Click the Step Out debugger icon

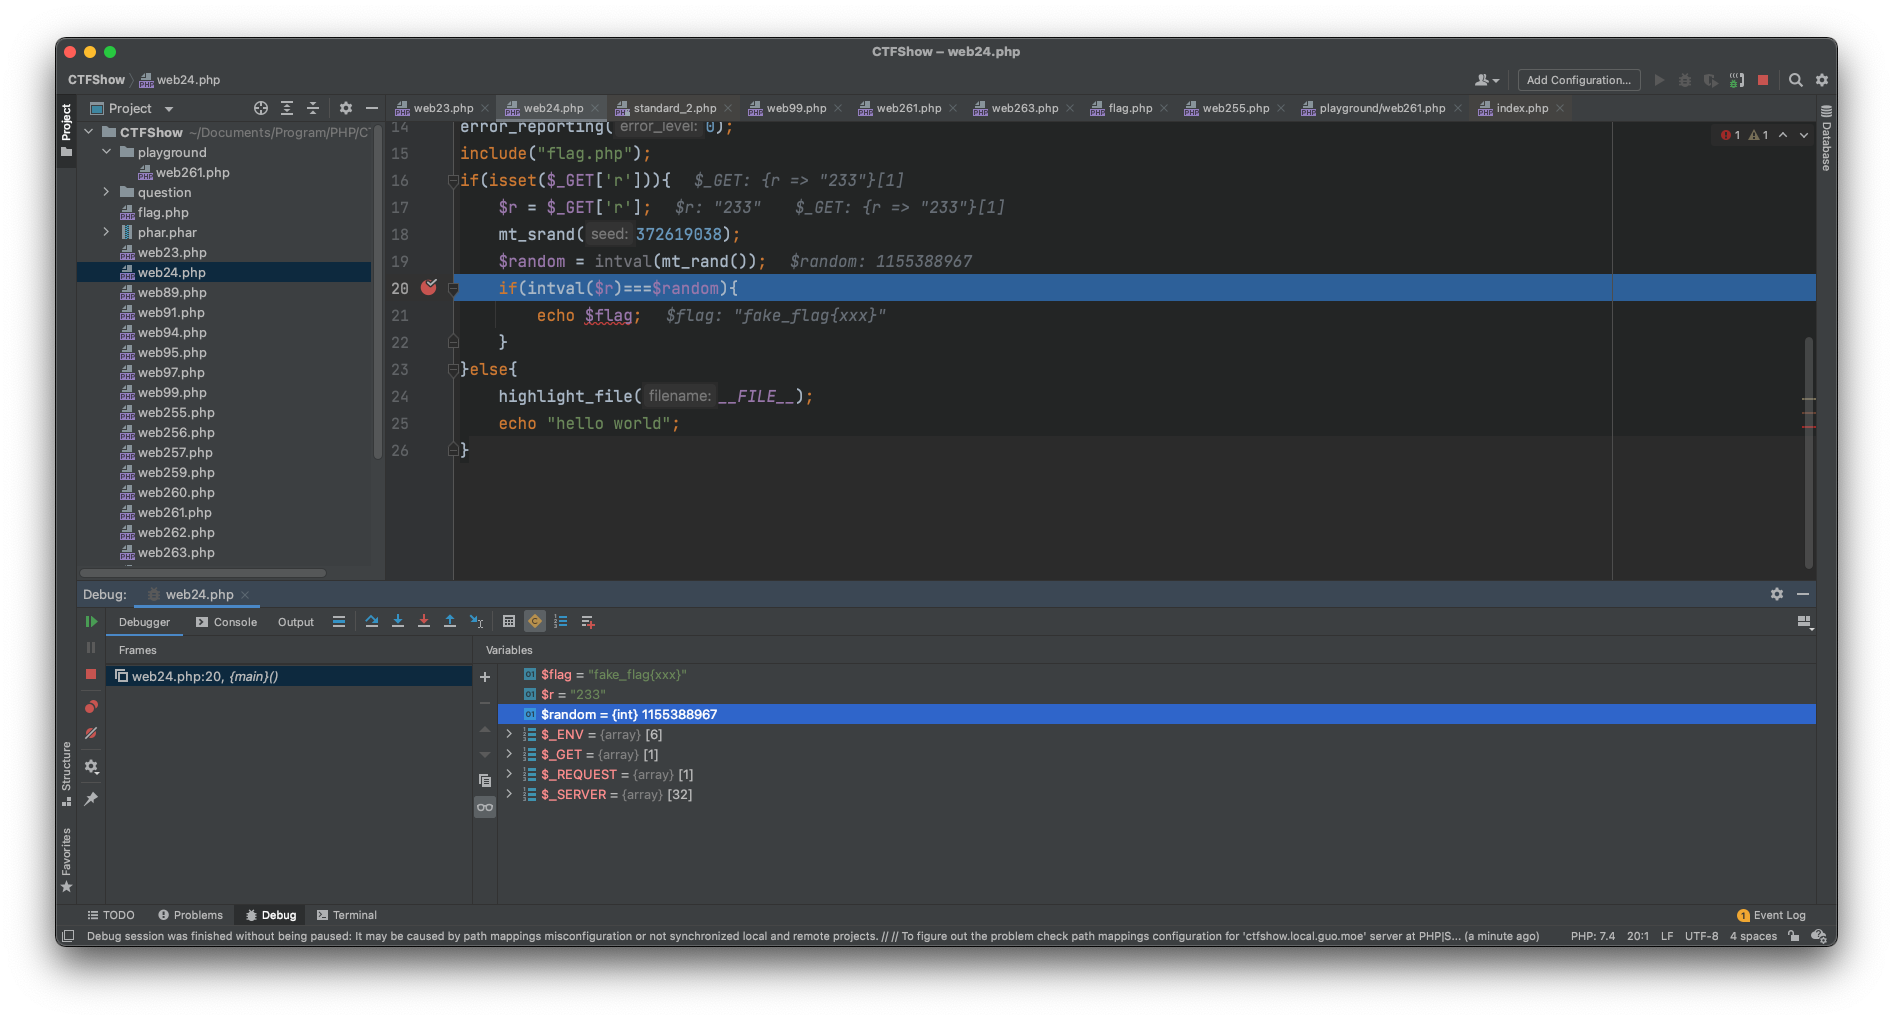coord(450,621)
